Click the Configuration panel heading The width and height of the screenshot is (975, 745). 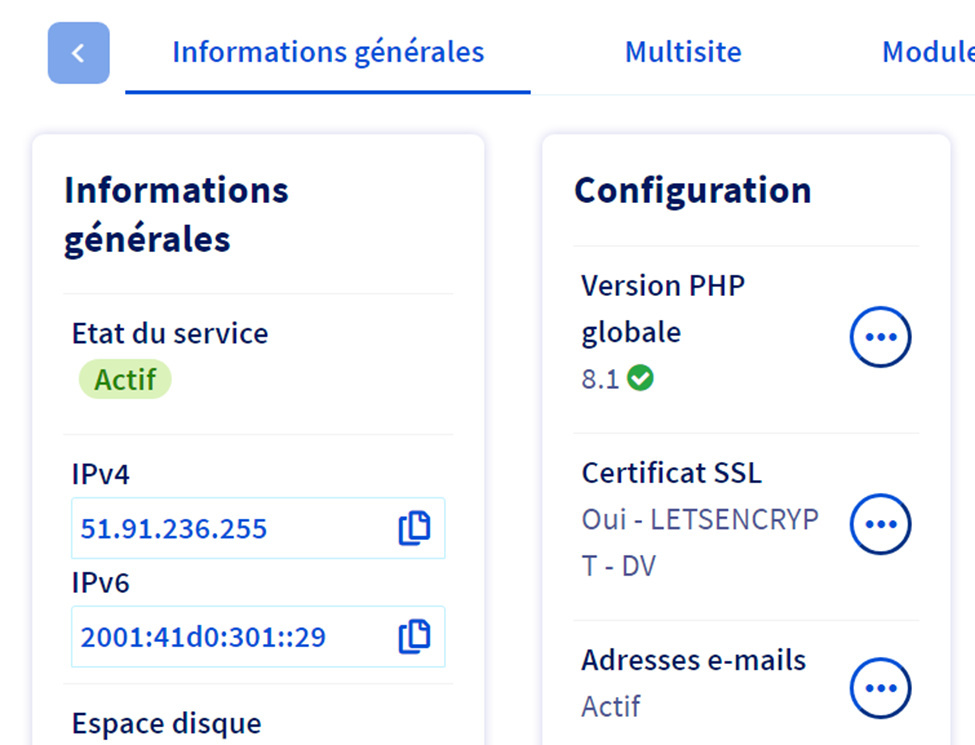pyautogui.click(x=692, y=190)
